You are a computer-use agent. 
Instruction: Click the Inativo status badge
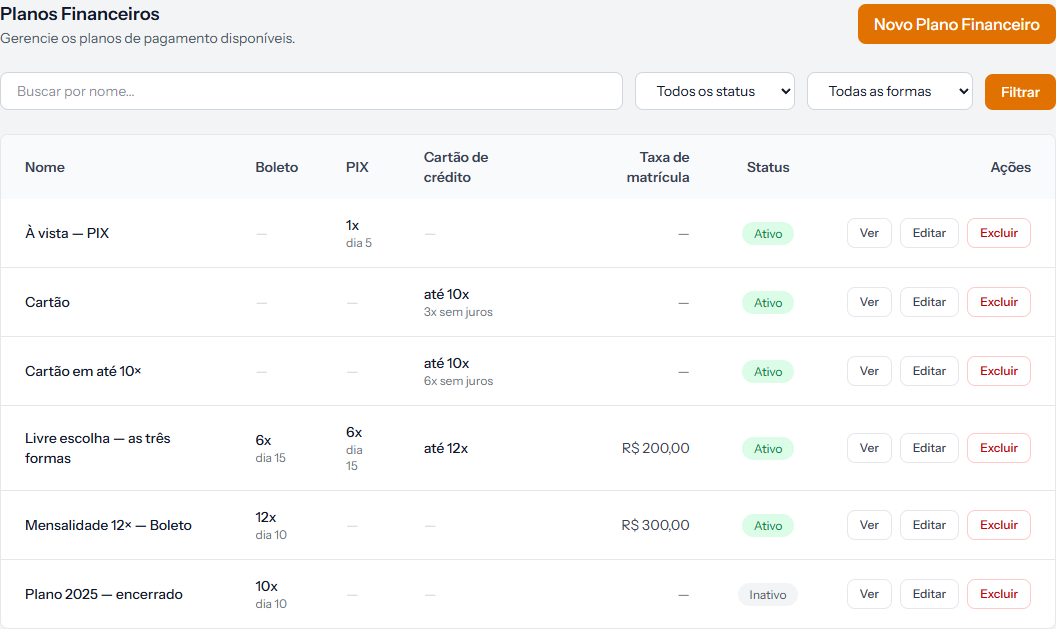tap(768, 595)
